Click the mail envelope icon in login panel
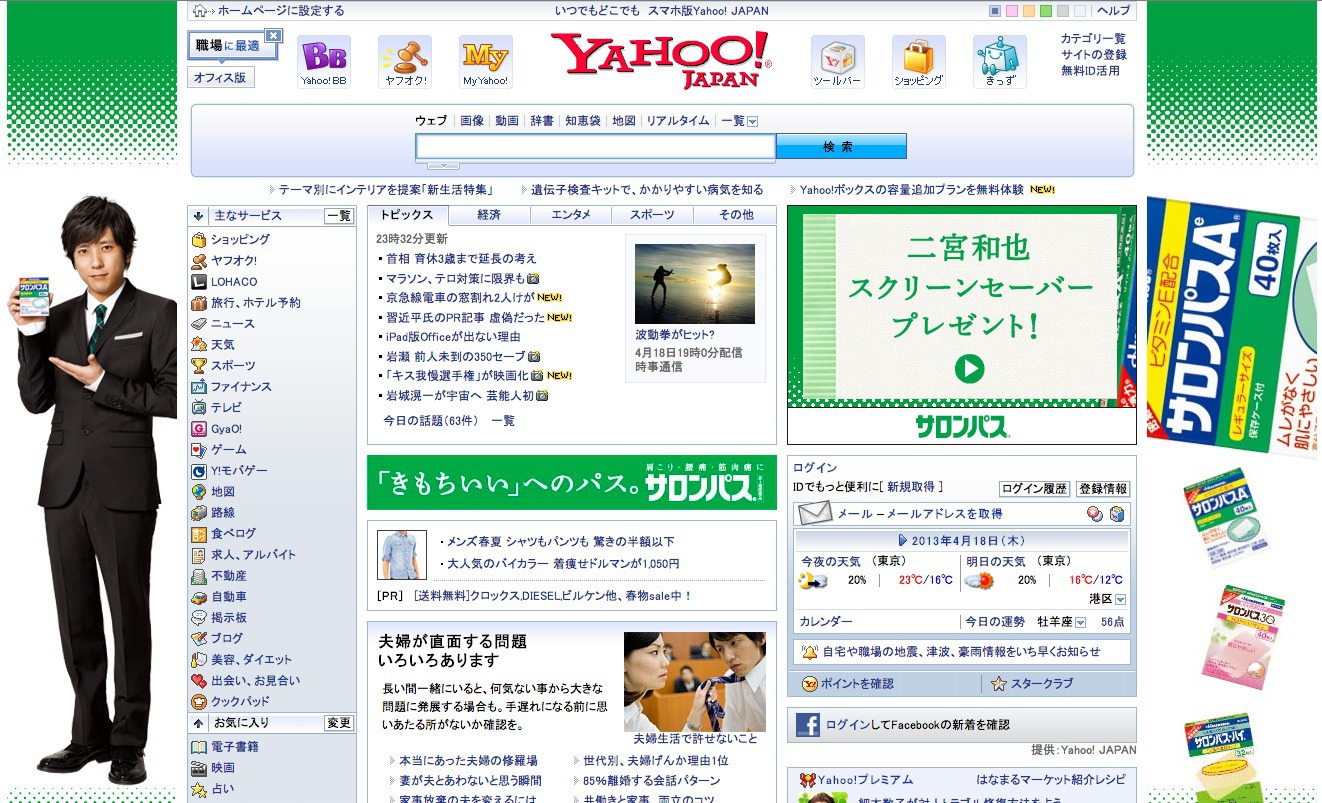Viewport: 1322px width, 803px height. 815,514
